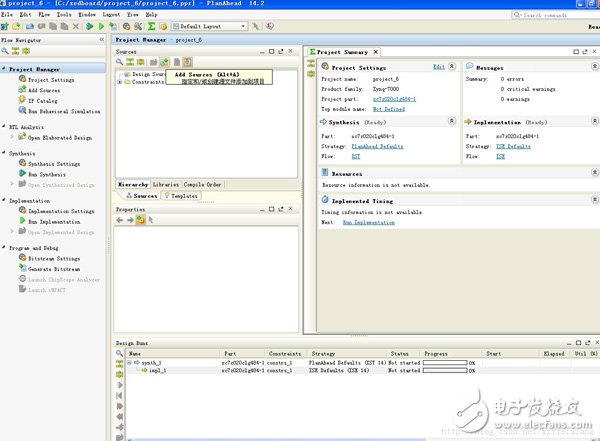Screen dimensions: 600x441
Task: Click Run Synthesis in Flow Navigator
Action: pos(46,174)
